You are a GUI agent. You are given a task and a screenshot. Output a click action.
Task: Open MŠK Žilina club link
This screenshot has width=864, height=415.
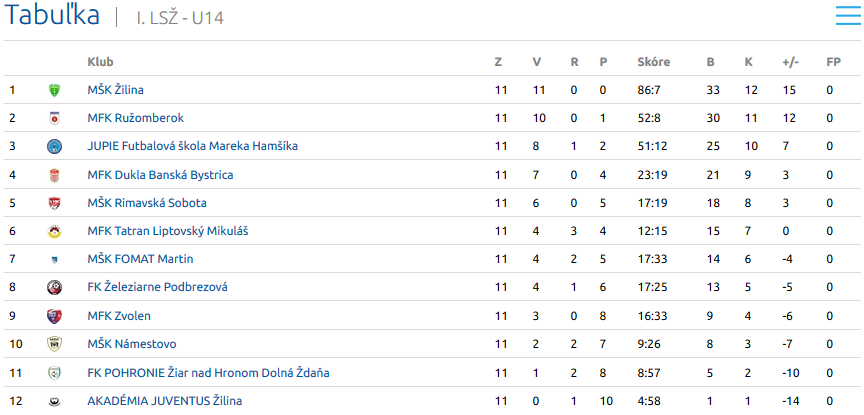click(x=116, y=90)
